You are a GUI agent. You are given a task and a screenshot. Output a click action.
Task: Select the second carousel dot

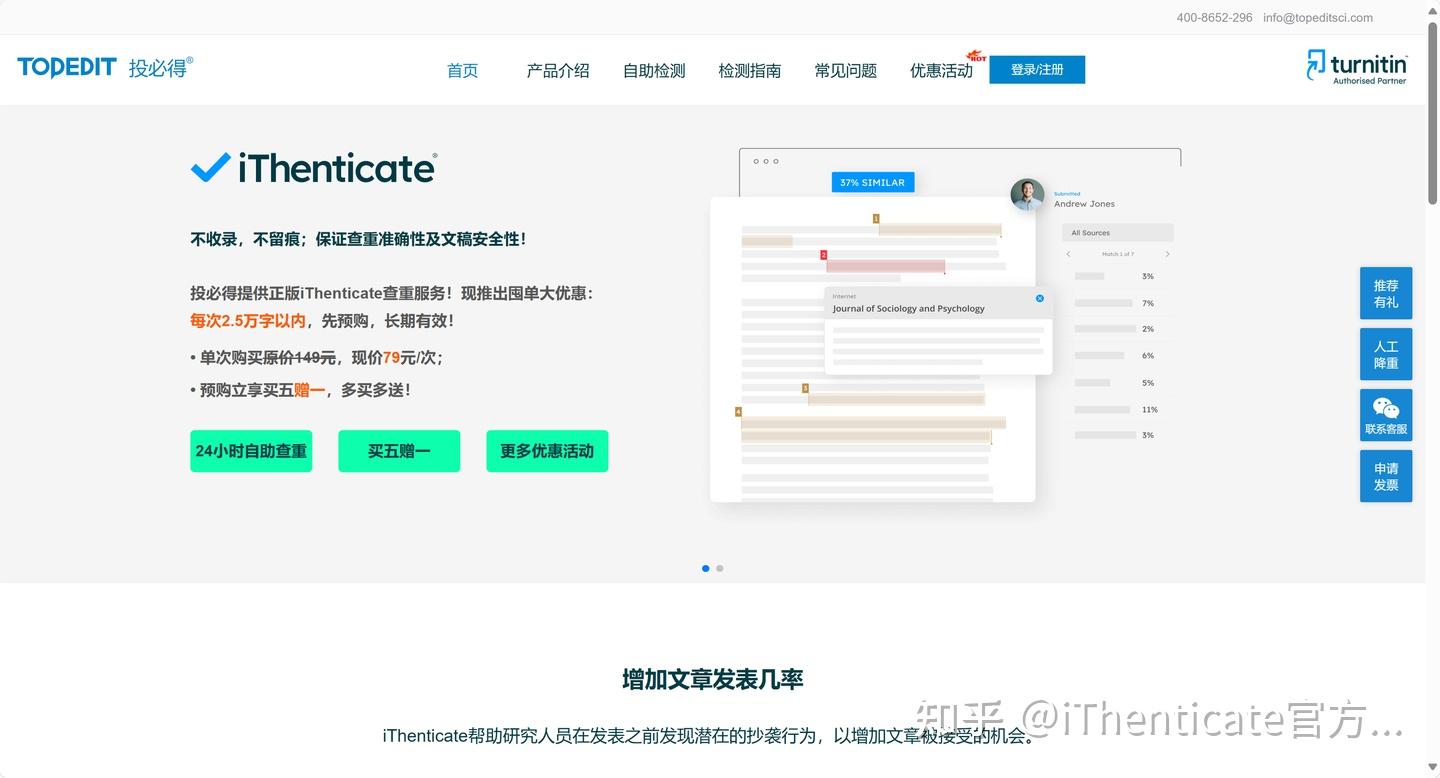[x=719, y=568]
